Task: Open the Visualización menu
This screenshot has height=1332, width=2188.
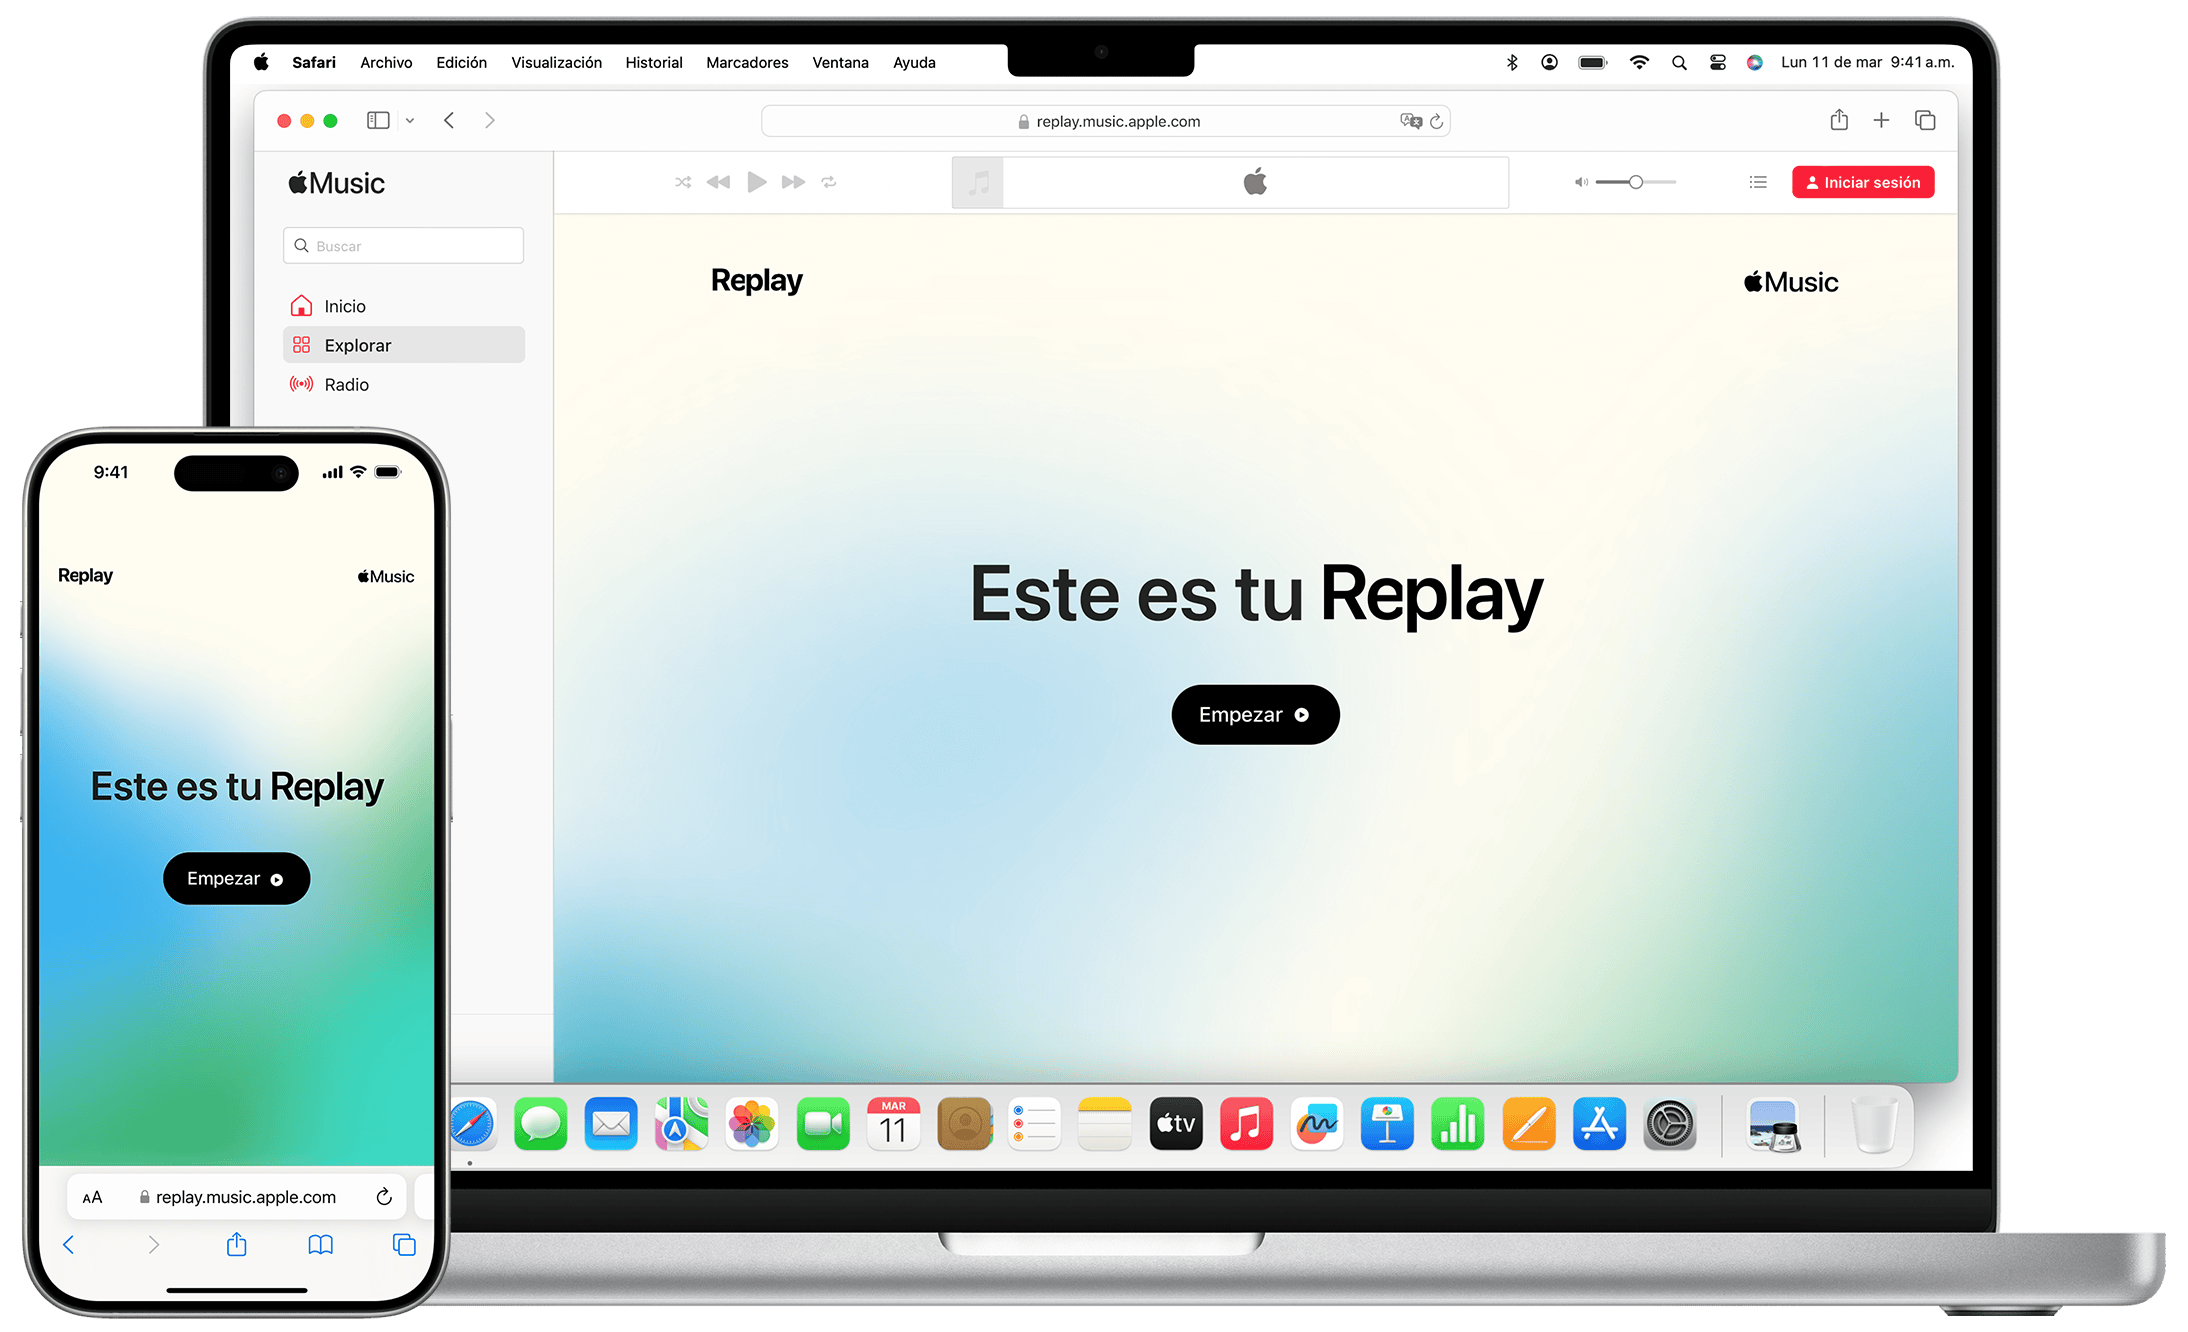Action: coord(556,62)
